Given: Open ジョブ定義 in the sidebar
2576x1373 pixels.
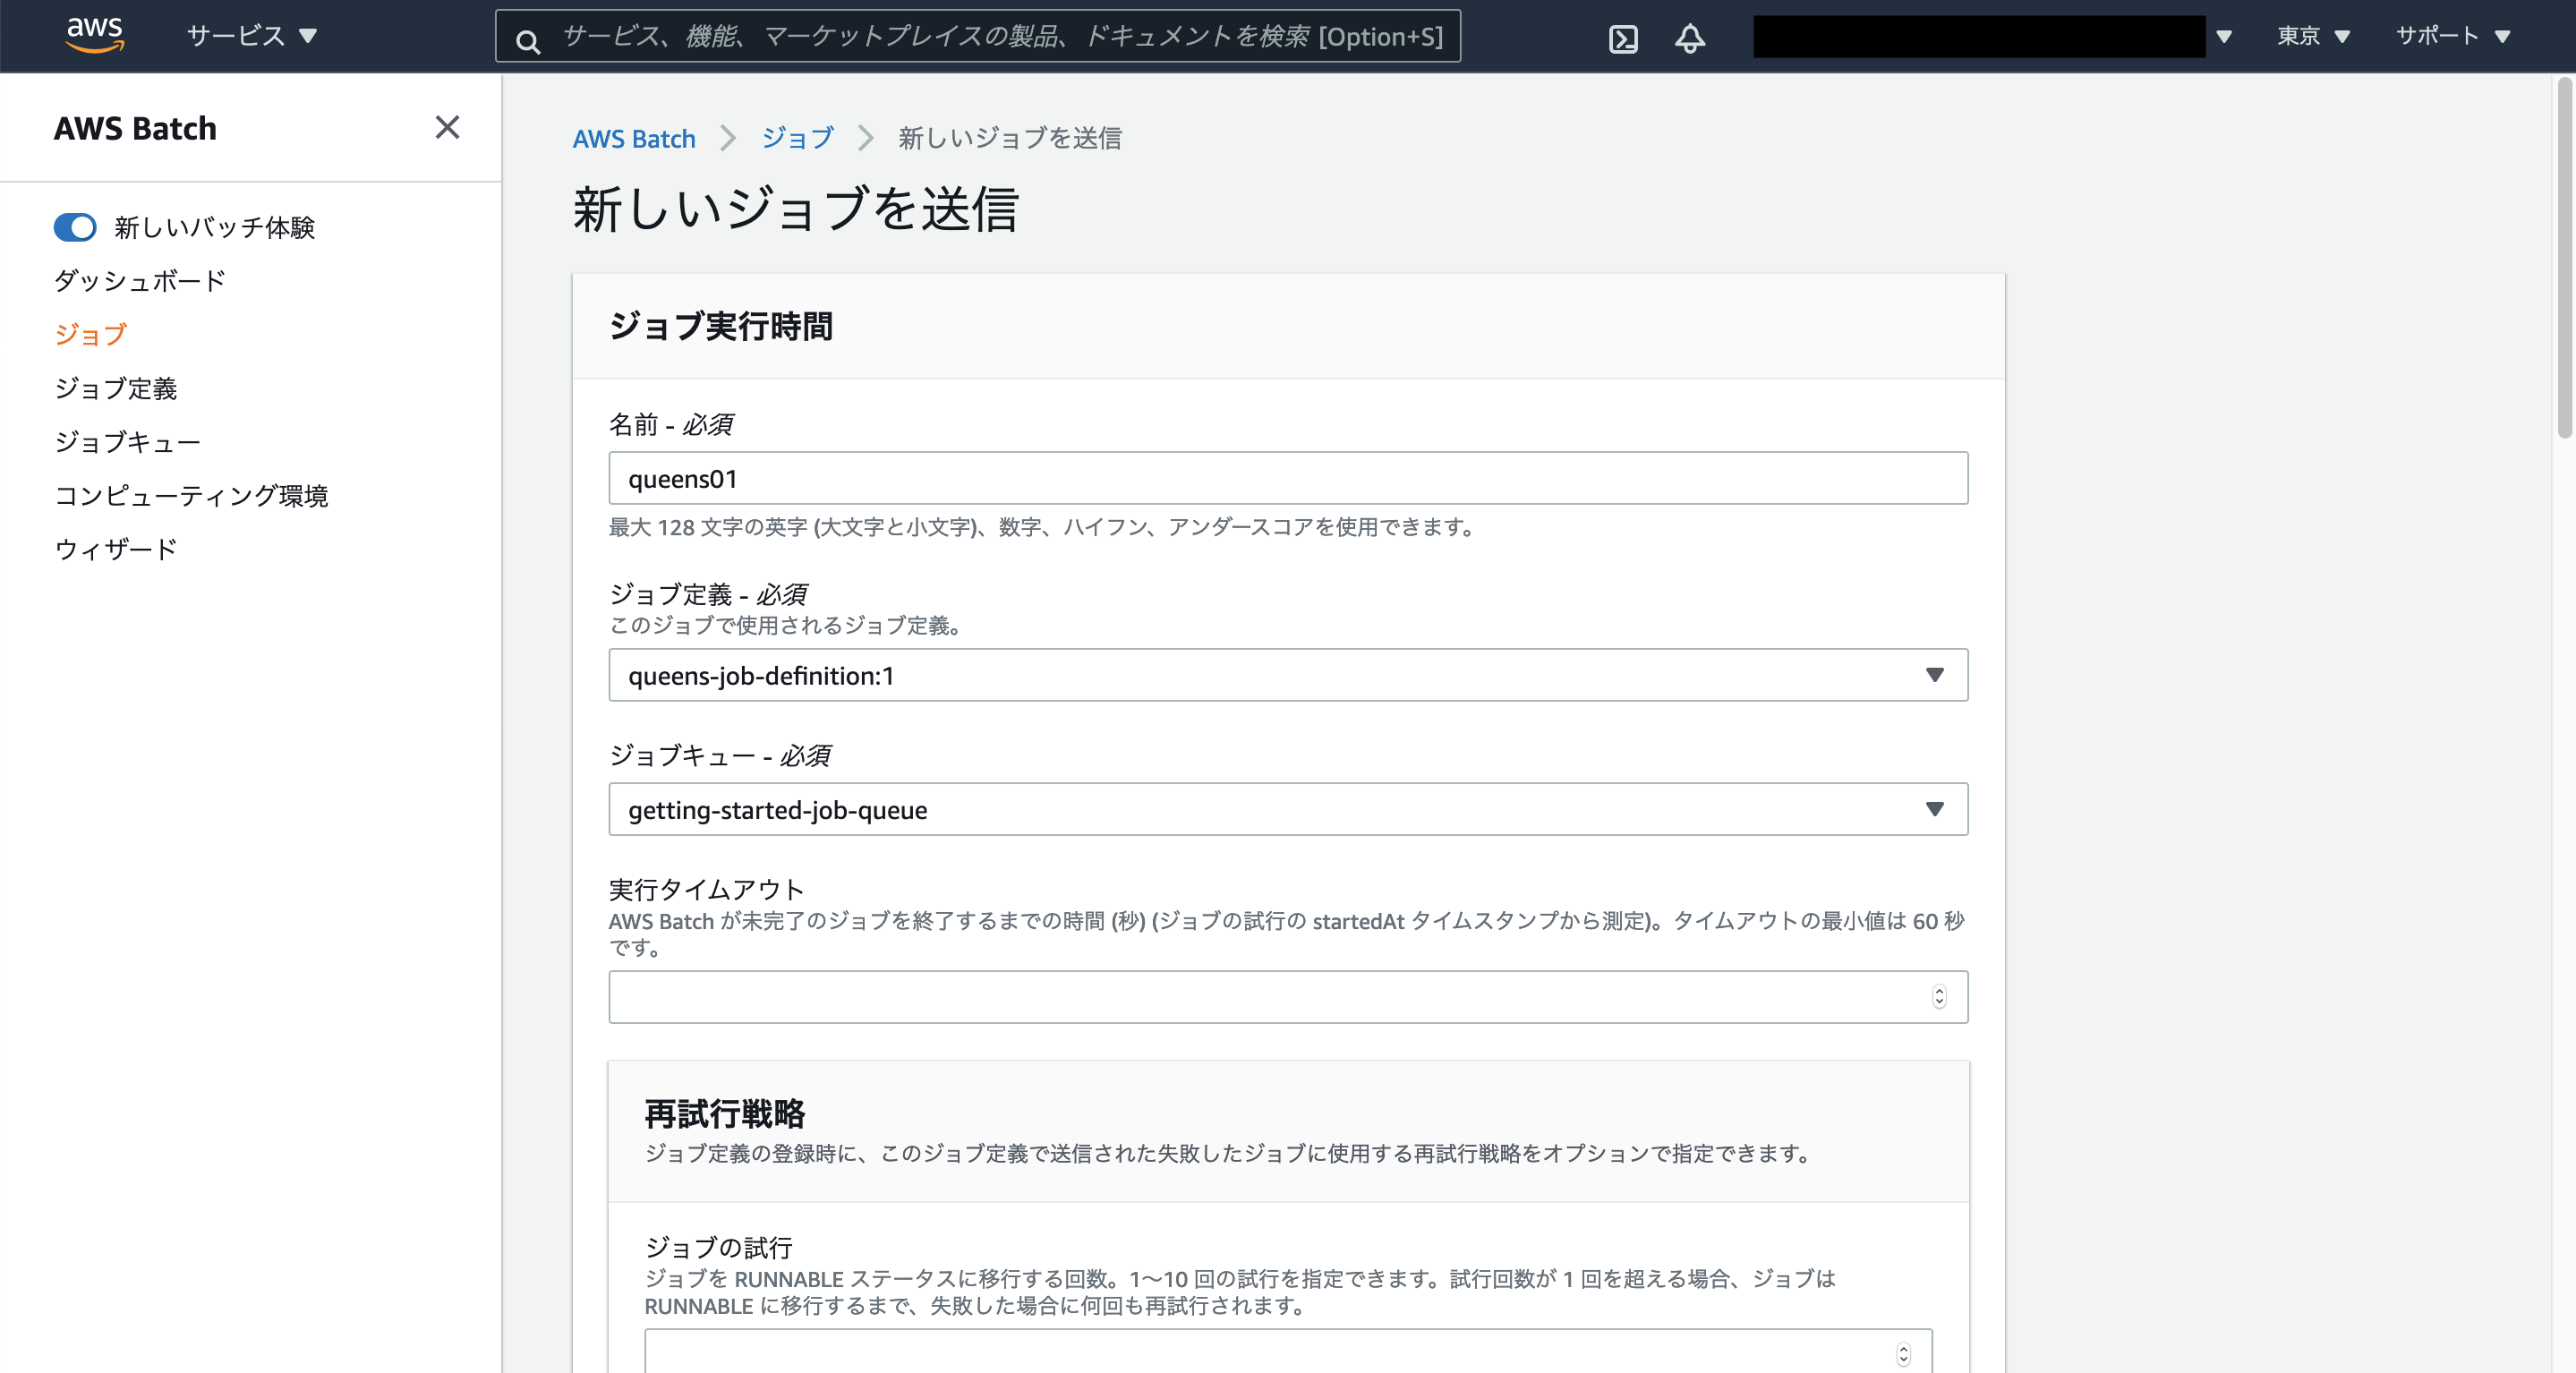Looking at the screenshot, I should pyautogui.click(x=116, y=388).
